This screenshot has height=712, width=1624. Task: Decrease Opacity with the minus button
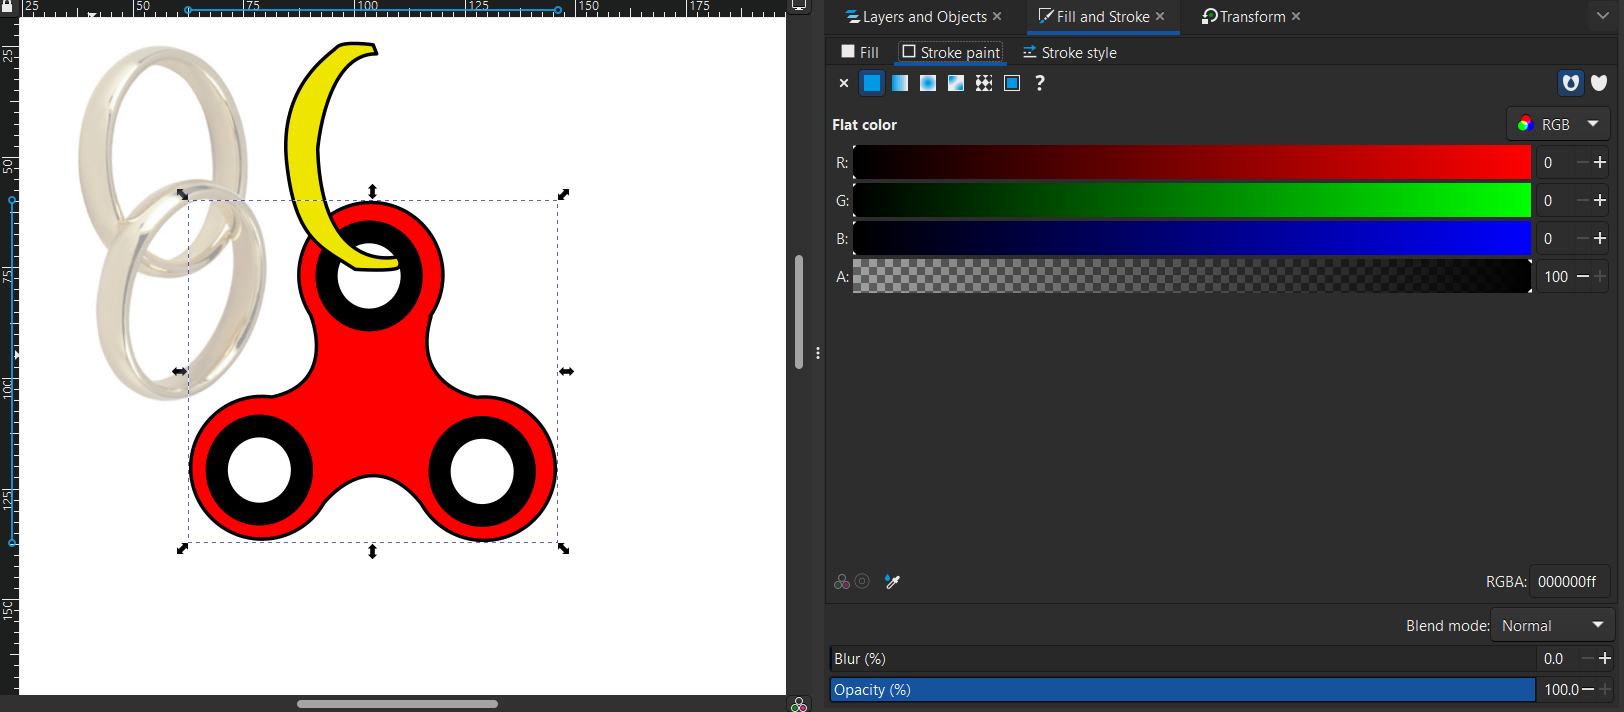click(x=1588, y=690)
